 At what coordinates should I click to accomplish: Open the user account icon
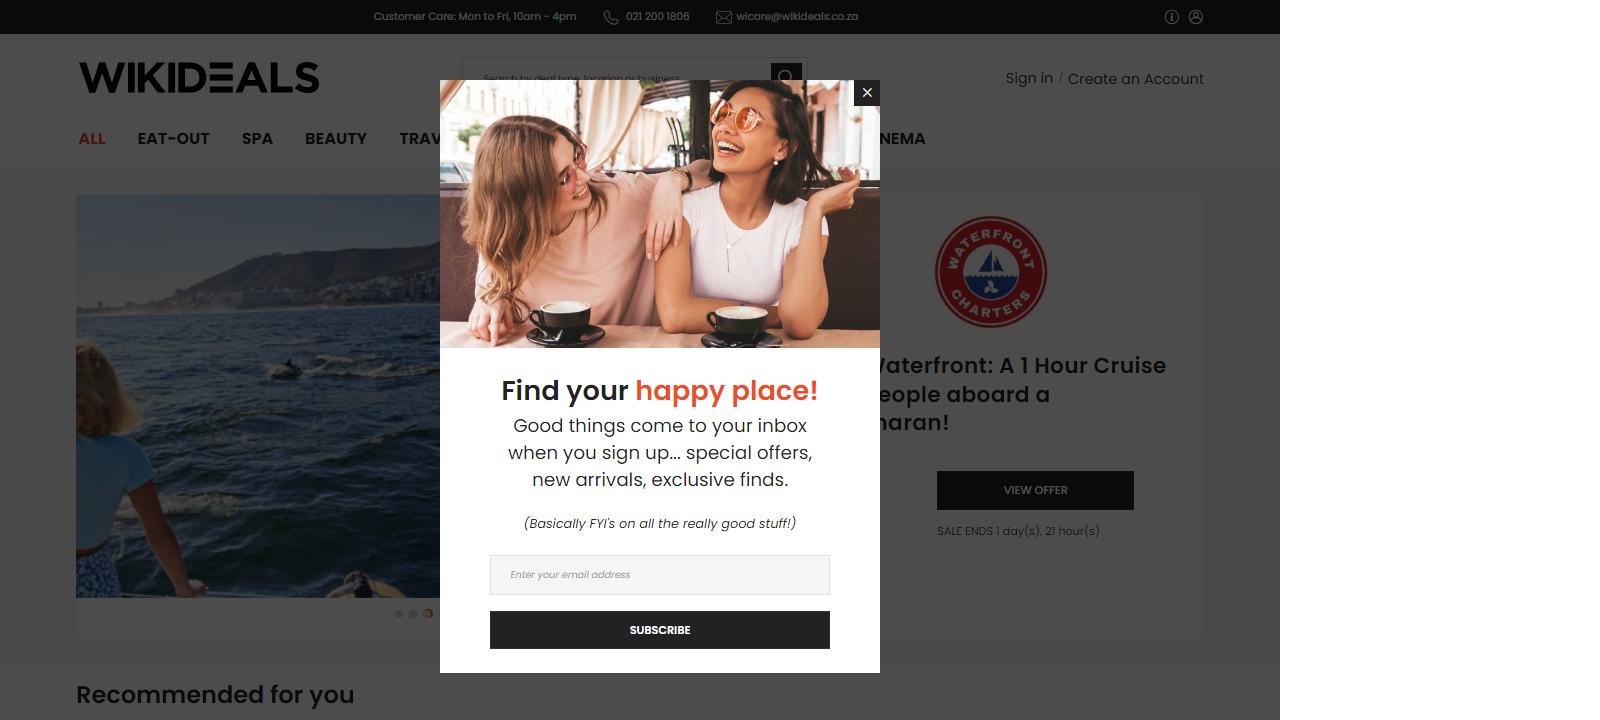point(1196,17)
